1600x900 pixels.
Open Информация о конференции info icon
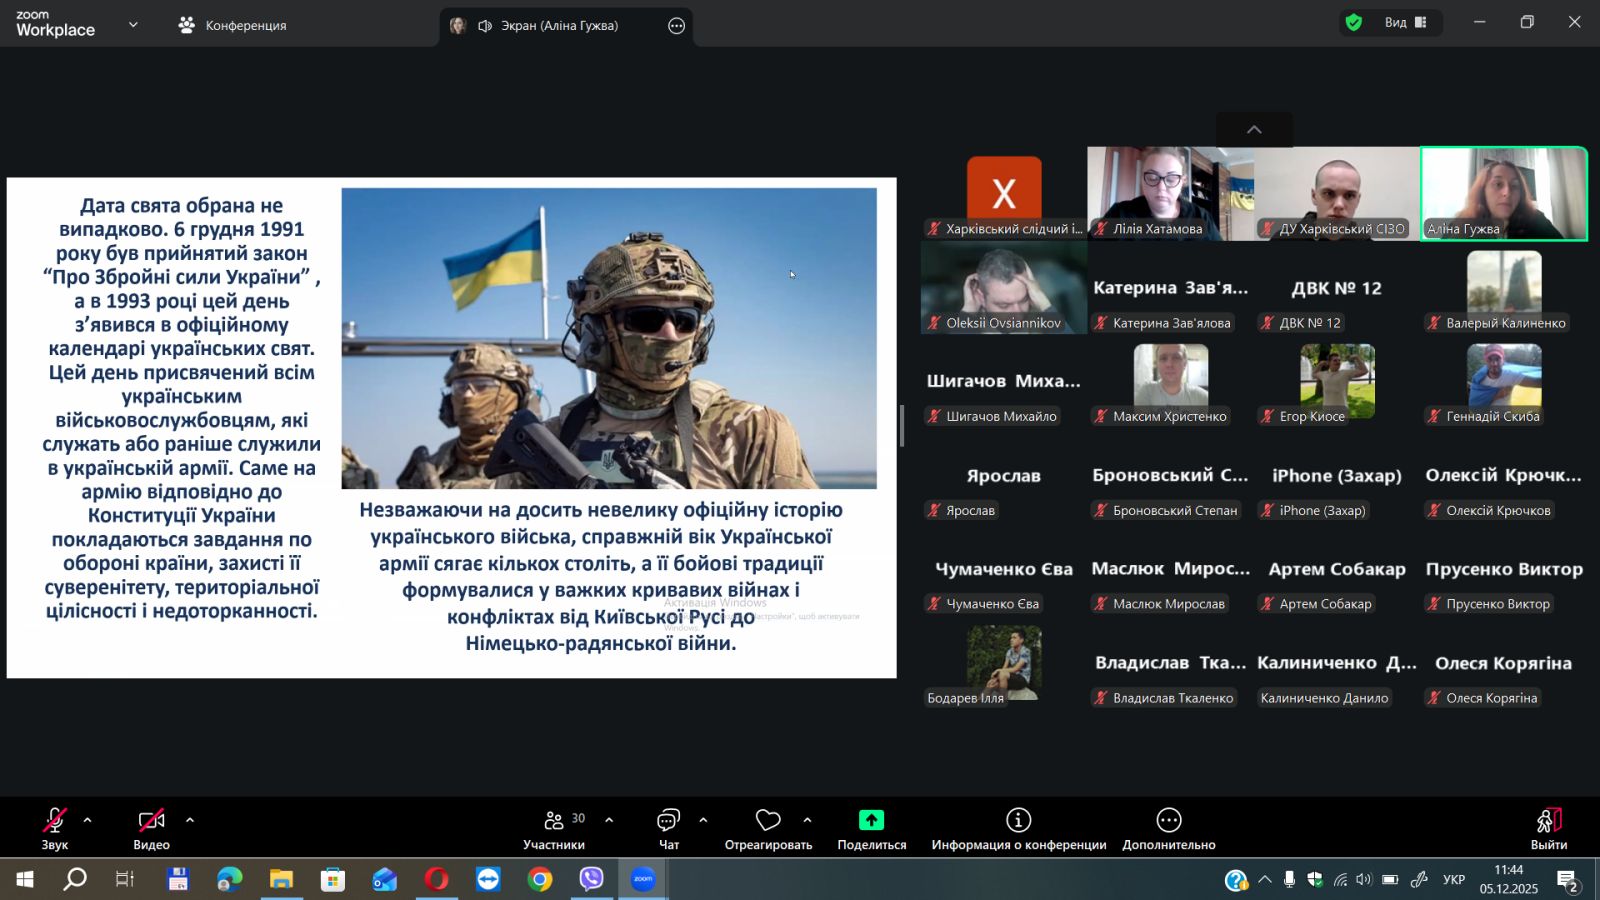tap(1018, 821)
